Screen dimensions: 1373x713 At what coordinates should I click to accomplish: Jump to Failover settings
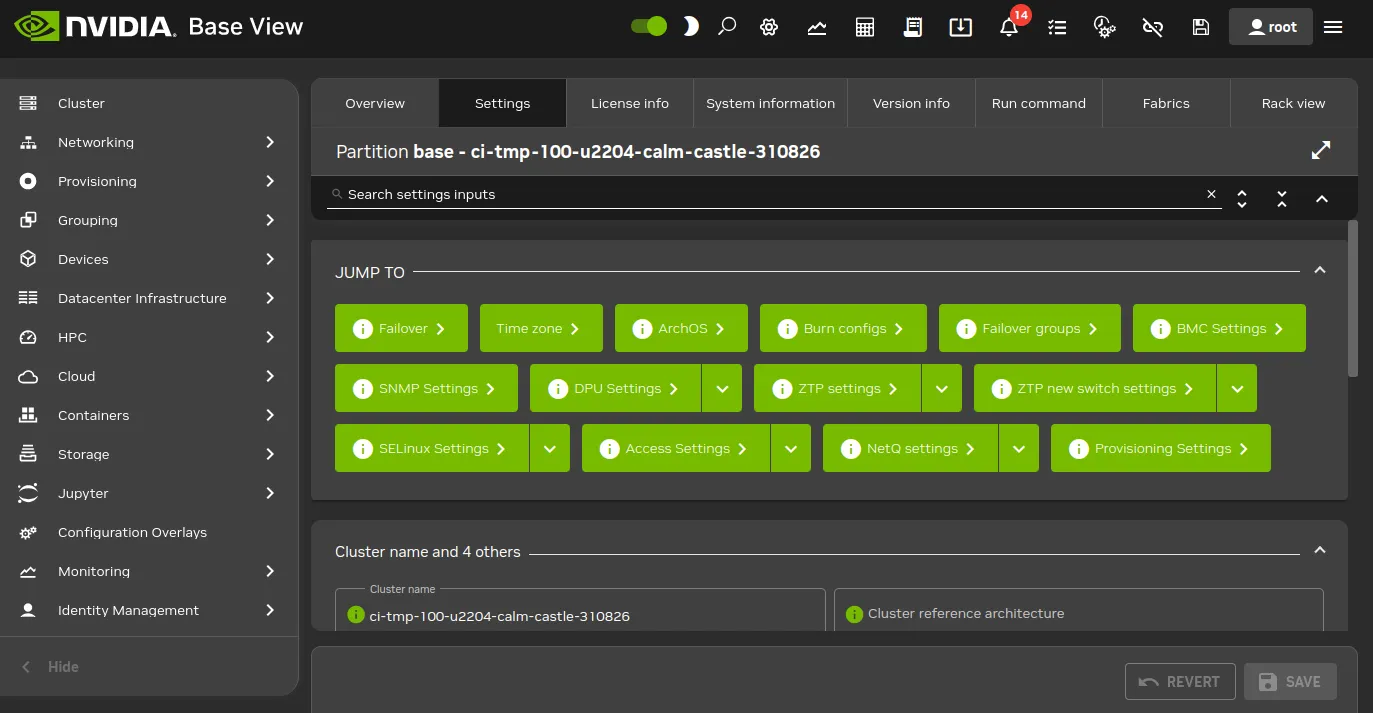(x=401, y=328)
